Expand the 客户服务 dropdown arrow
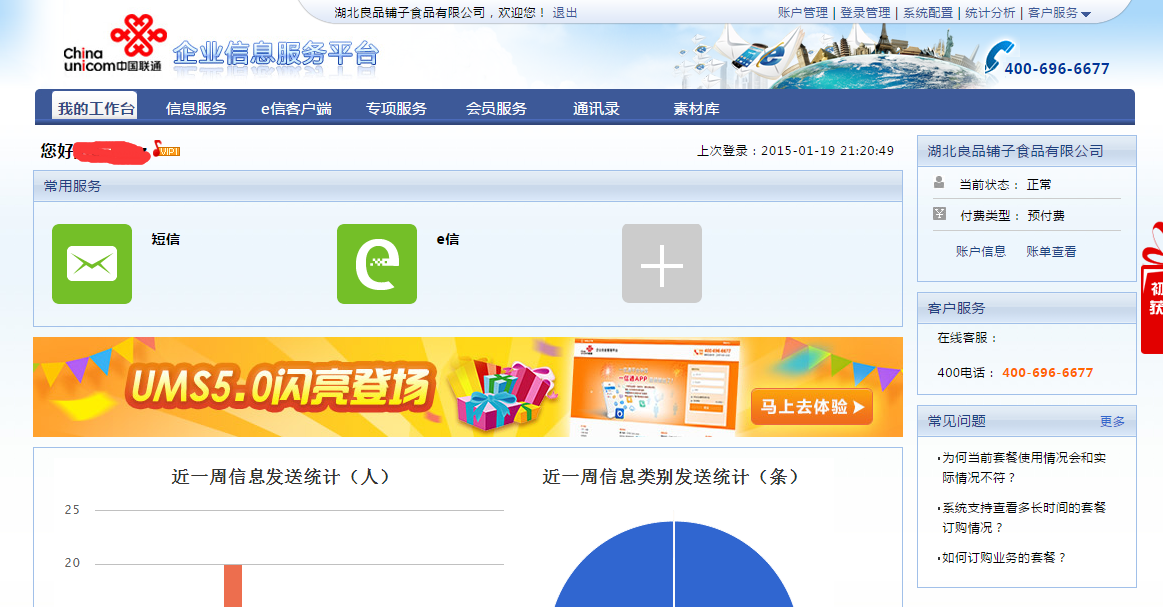The width and height of the screenshot is (1163, 607). point(1086,14)
